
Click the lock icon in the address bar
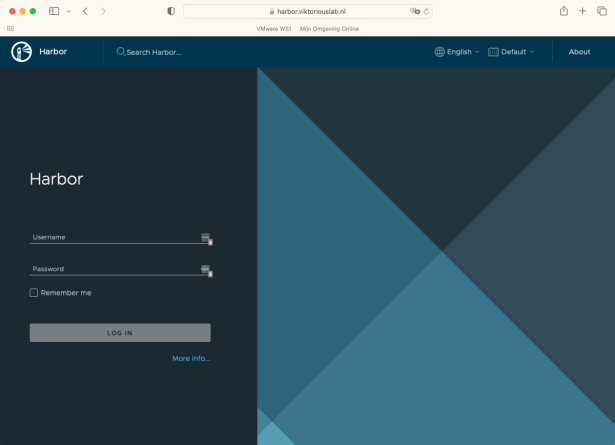pos(272,11)
